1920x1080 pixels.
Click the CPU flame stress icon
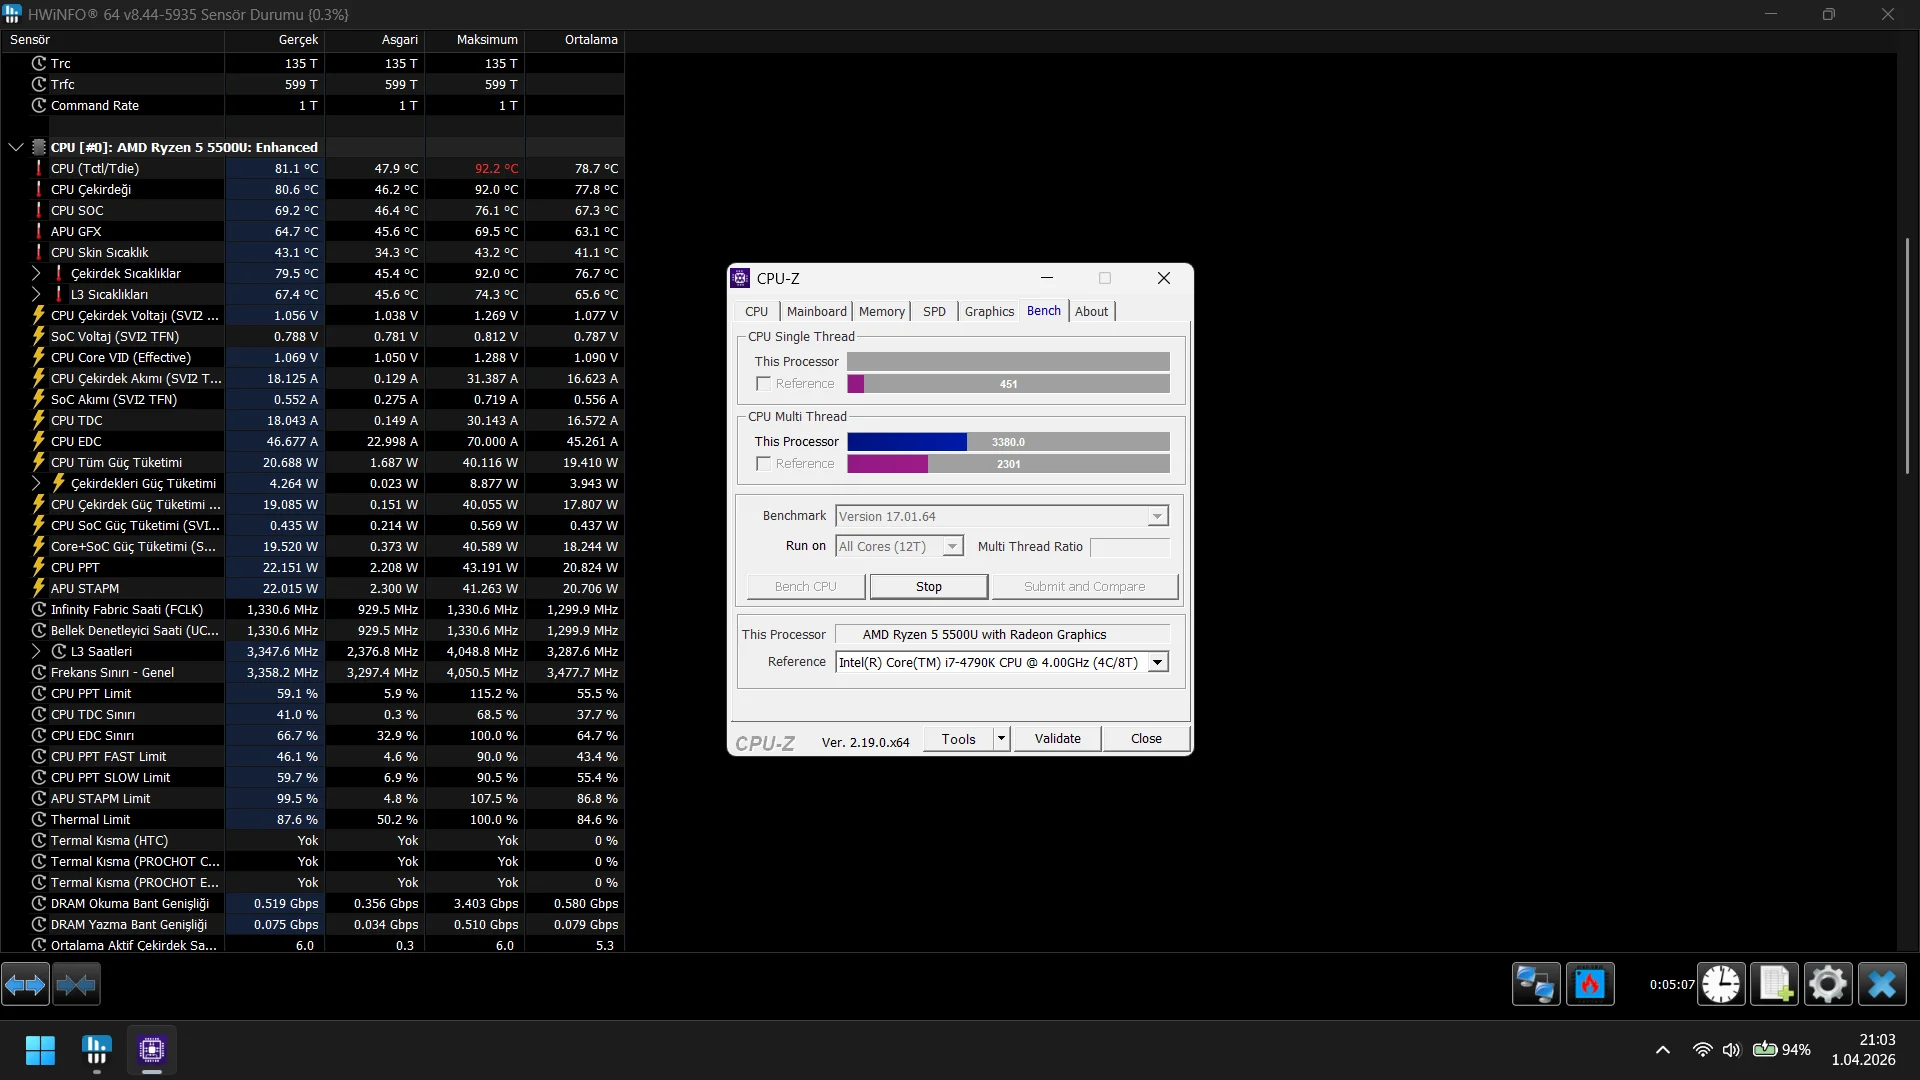click(1590, 985)
